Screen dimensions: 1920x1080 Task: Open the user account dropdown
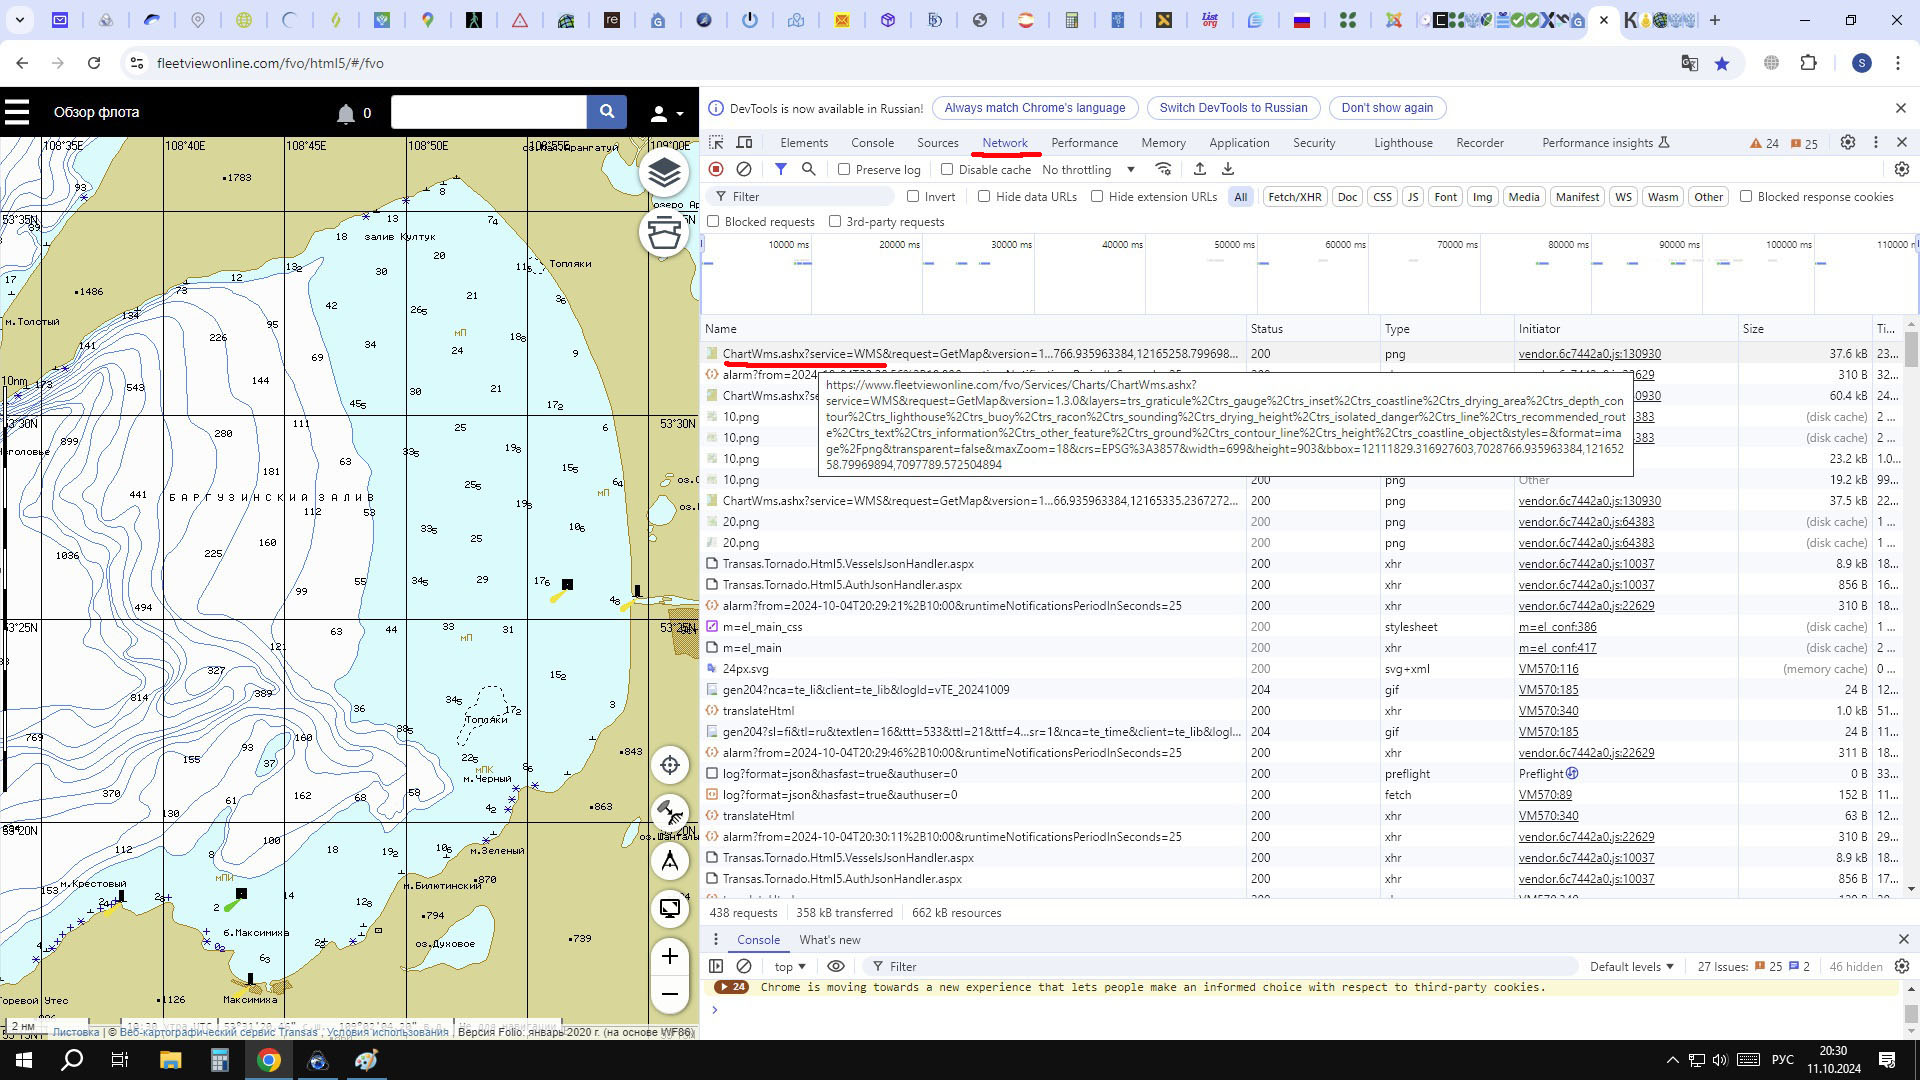coord(666,113)
